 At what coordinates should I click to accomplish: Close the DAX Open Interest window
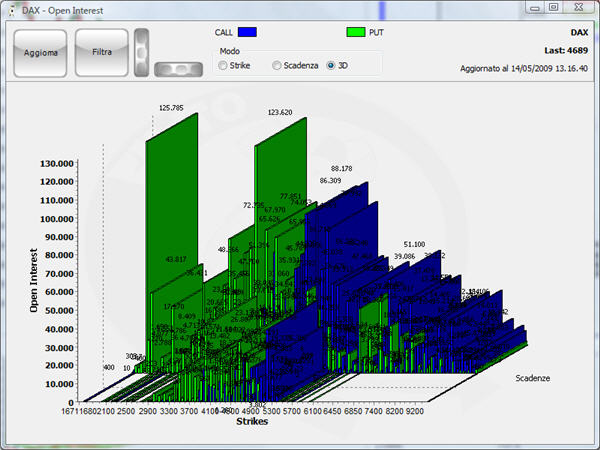coord(578,7)
